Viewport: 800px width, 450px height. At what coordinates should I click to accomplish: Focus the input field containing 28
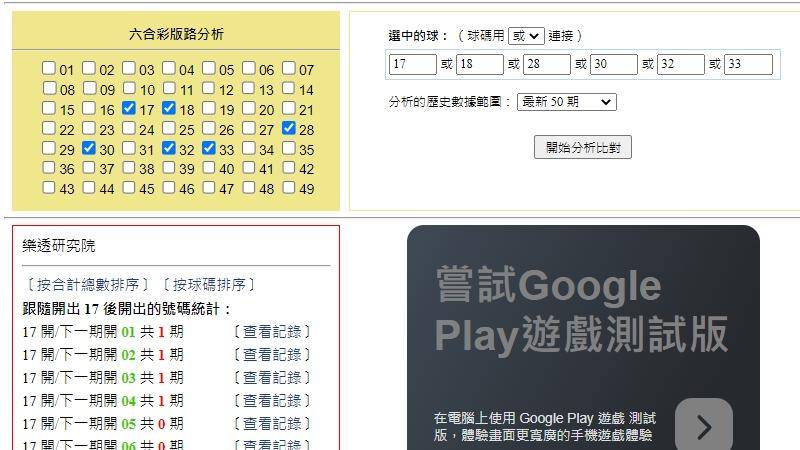546,65
